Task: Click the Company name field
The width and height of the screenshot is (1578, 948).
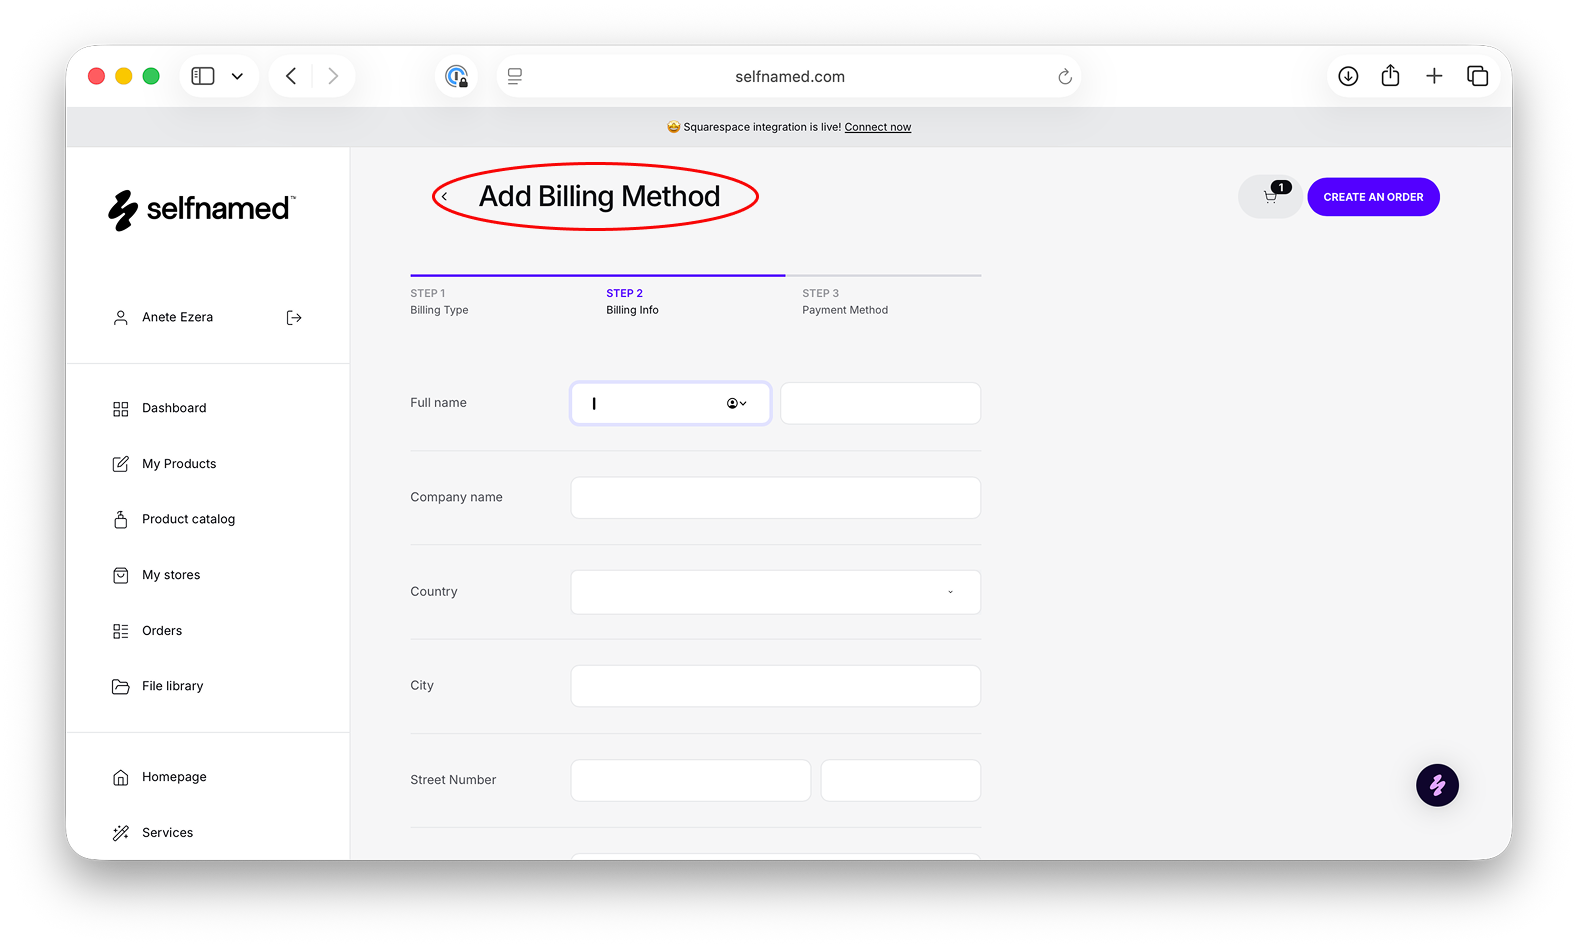Action: [776, 497]
